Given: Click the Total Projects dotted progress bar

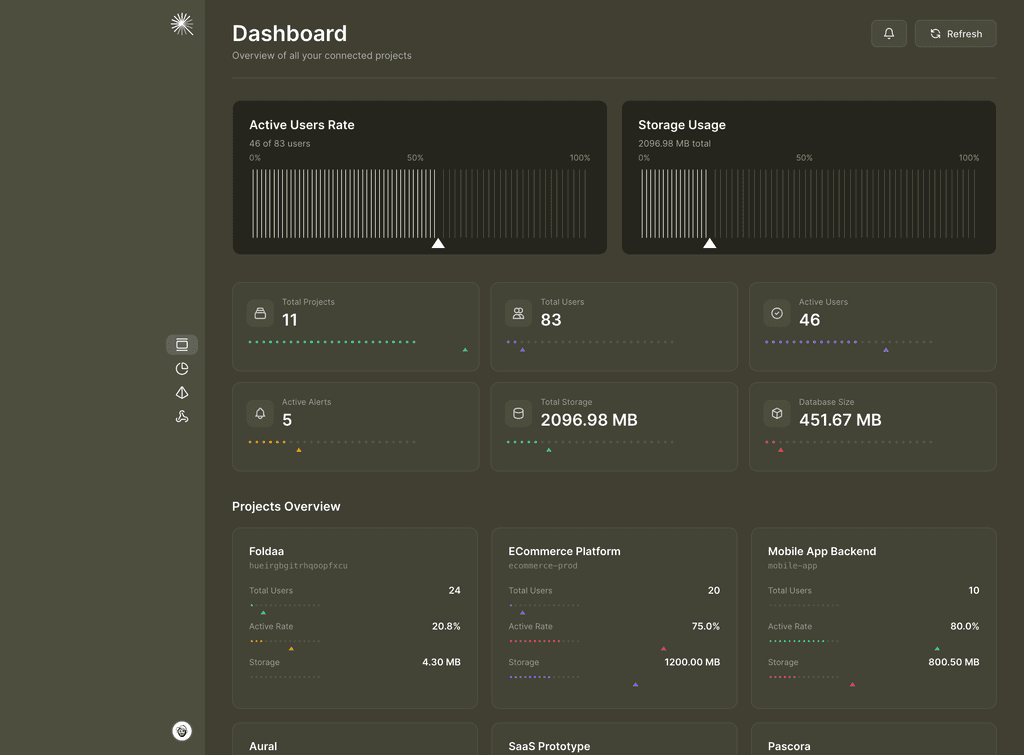Looking at the screenshot, I should click(x=332, y=342).
